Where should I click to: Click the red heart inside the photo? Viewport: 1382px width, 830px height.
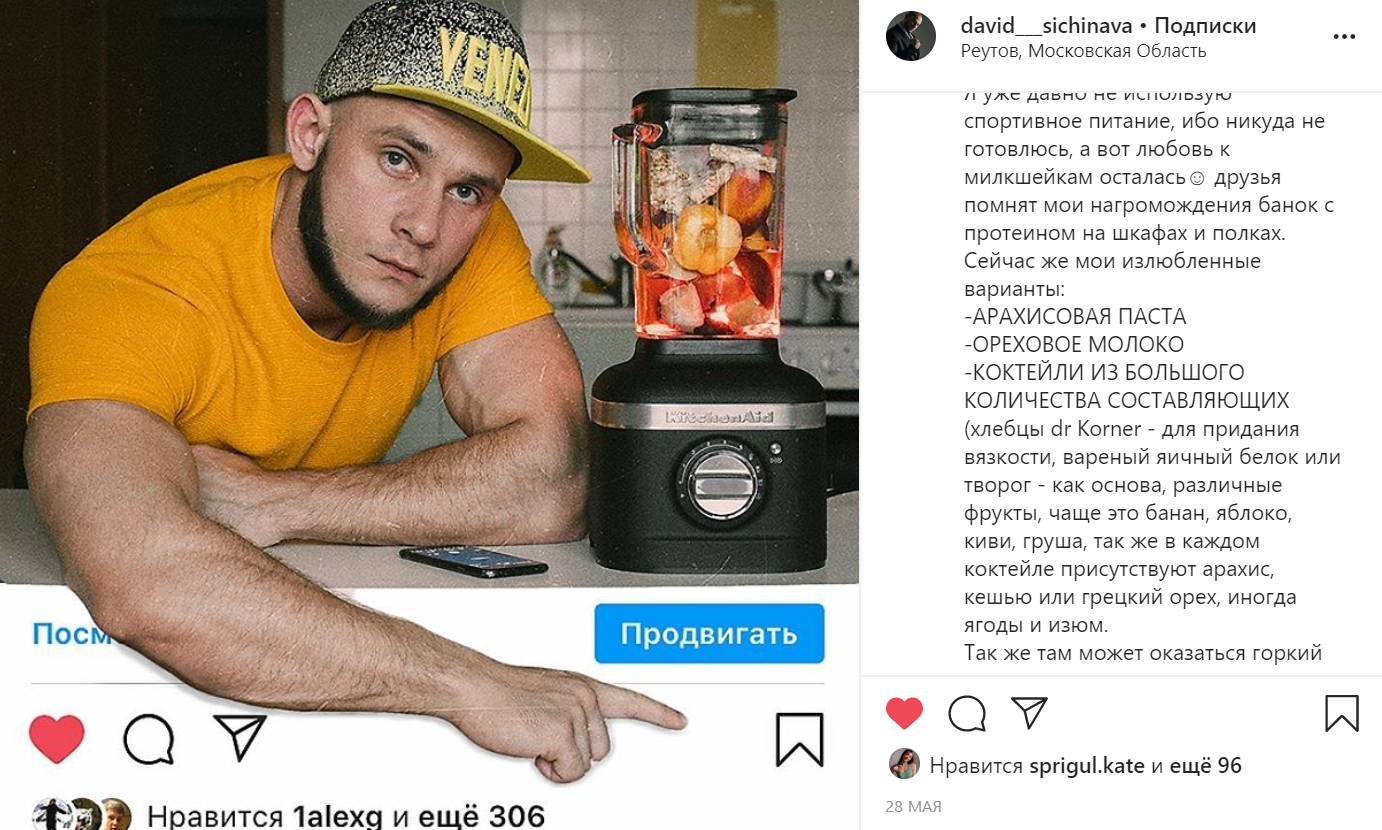pos(57,739)
